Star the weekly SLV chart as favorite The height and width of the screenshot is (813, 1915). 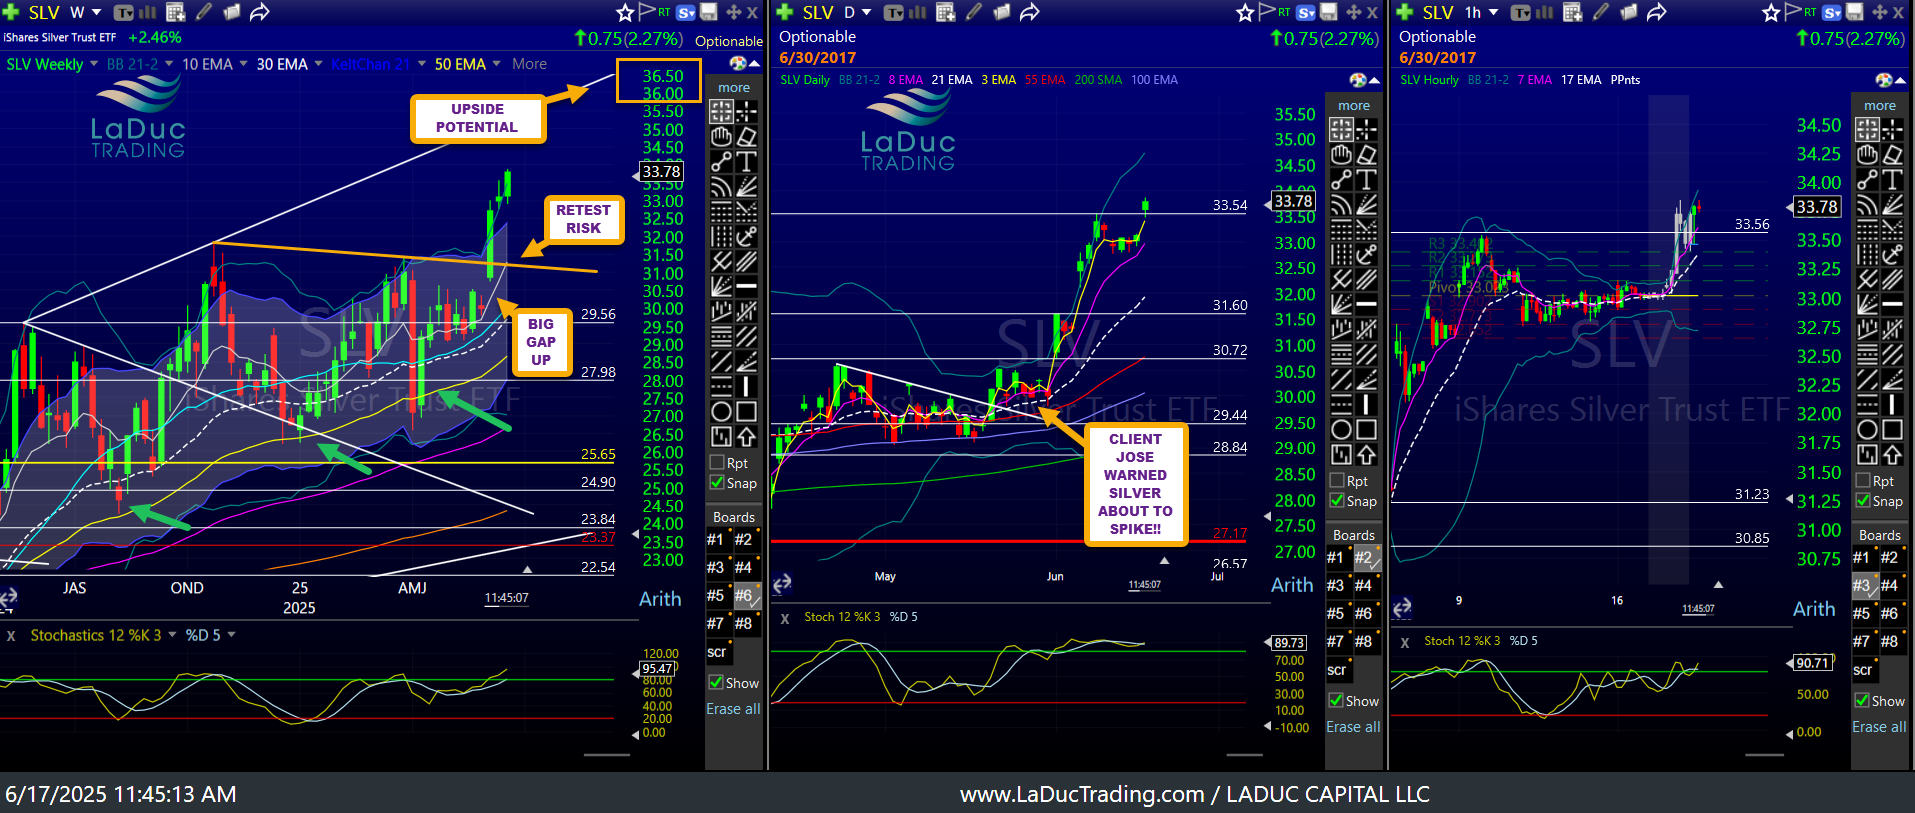click(625, 12)
